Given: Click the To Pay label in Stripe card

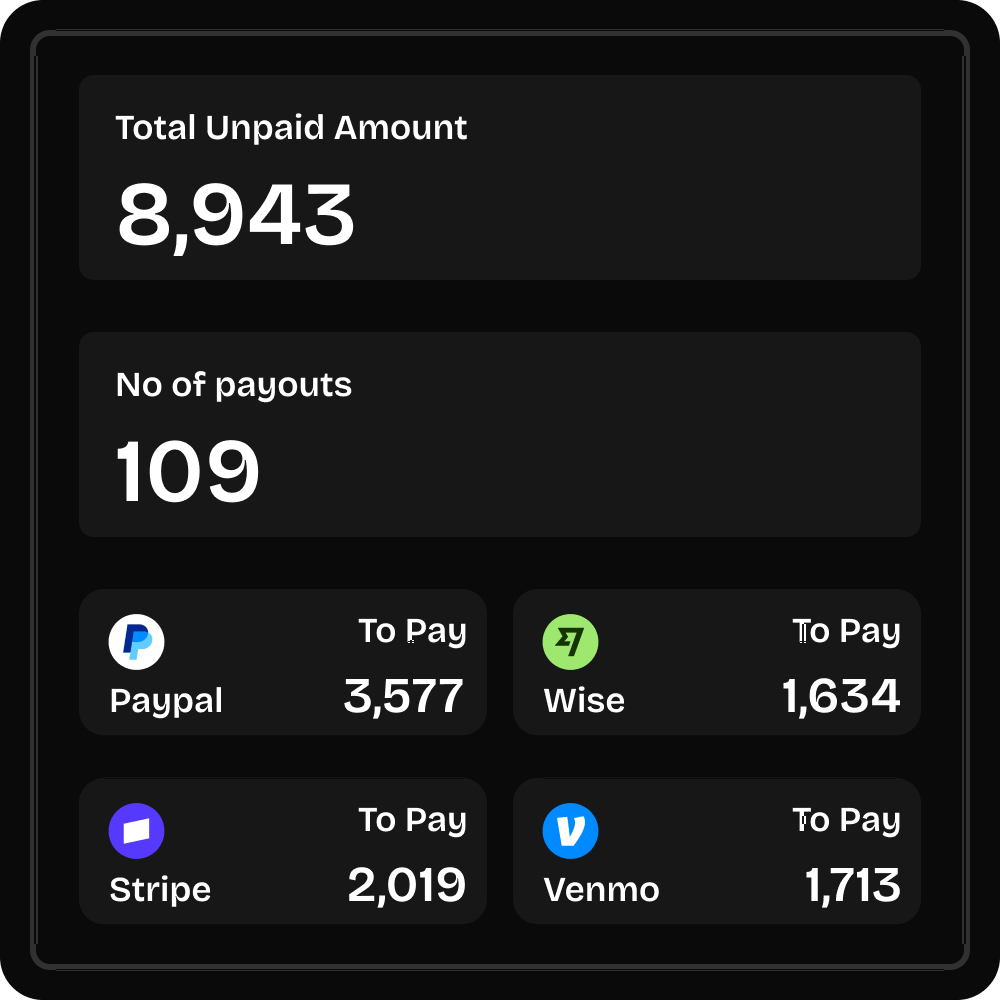Looking at the screenshot, I should (412, 821).
